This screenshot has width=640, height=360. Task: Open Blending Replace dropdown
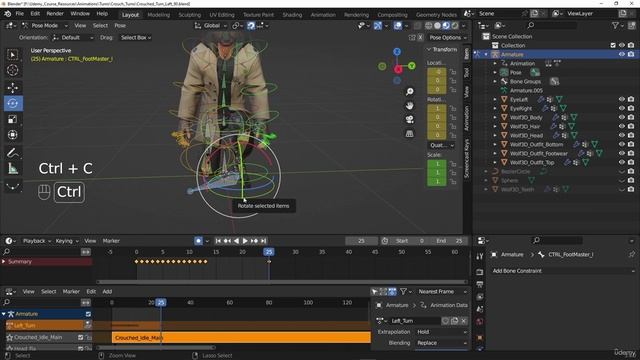click(441, 343)
